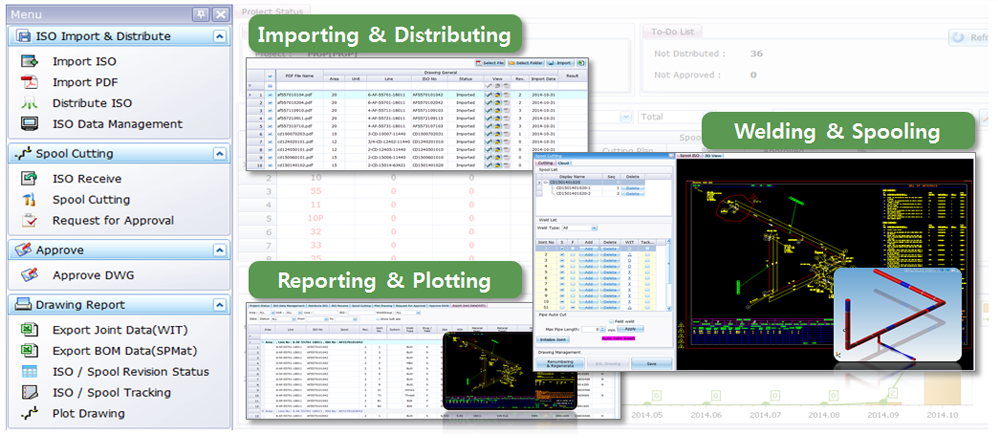The image size is (998, 440).
Task: Pin the Menu panel with pushpin icon
Action: point(200,13)
